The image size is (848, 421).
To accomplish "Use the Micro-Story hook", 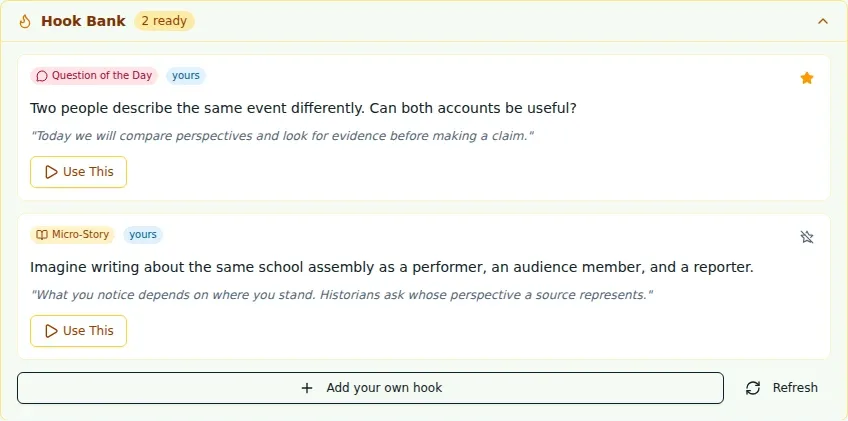I will [78, 331].
